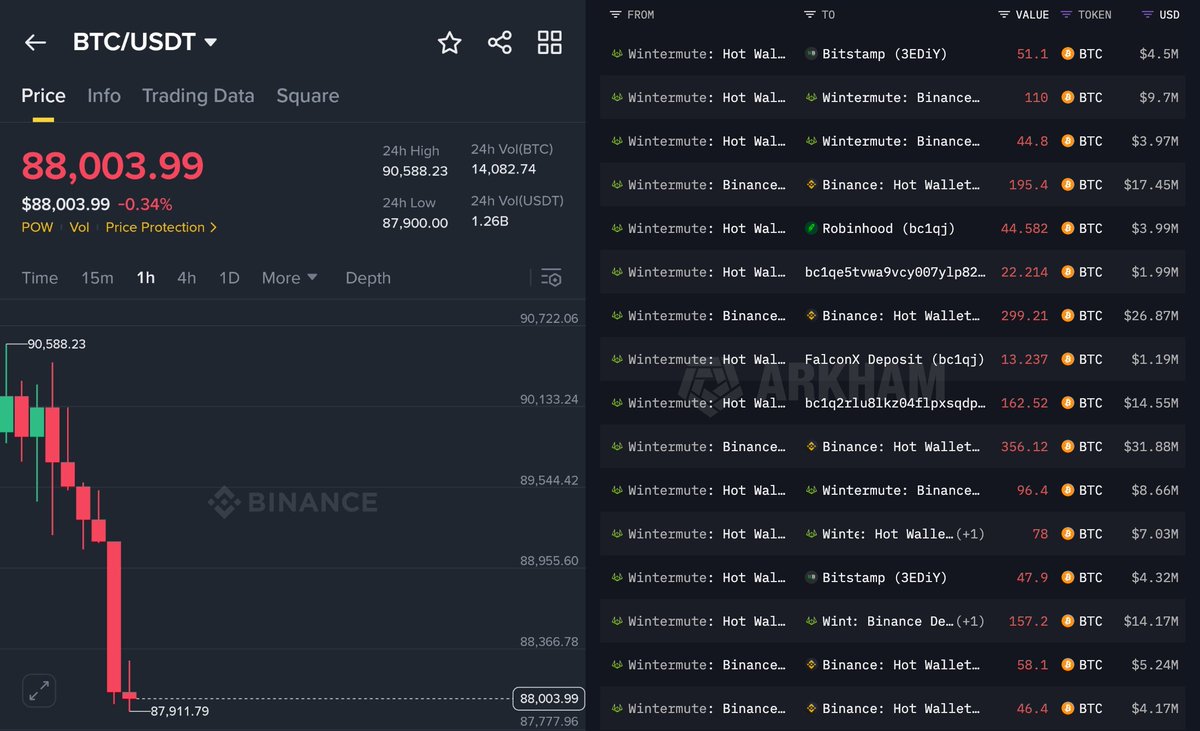Click the large red candle on the chart

pos(114,617)
